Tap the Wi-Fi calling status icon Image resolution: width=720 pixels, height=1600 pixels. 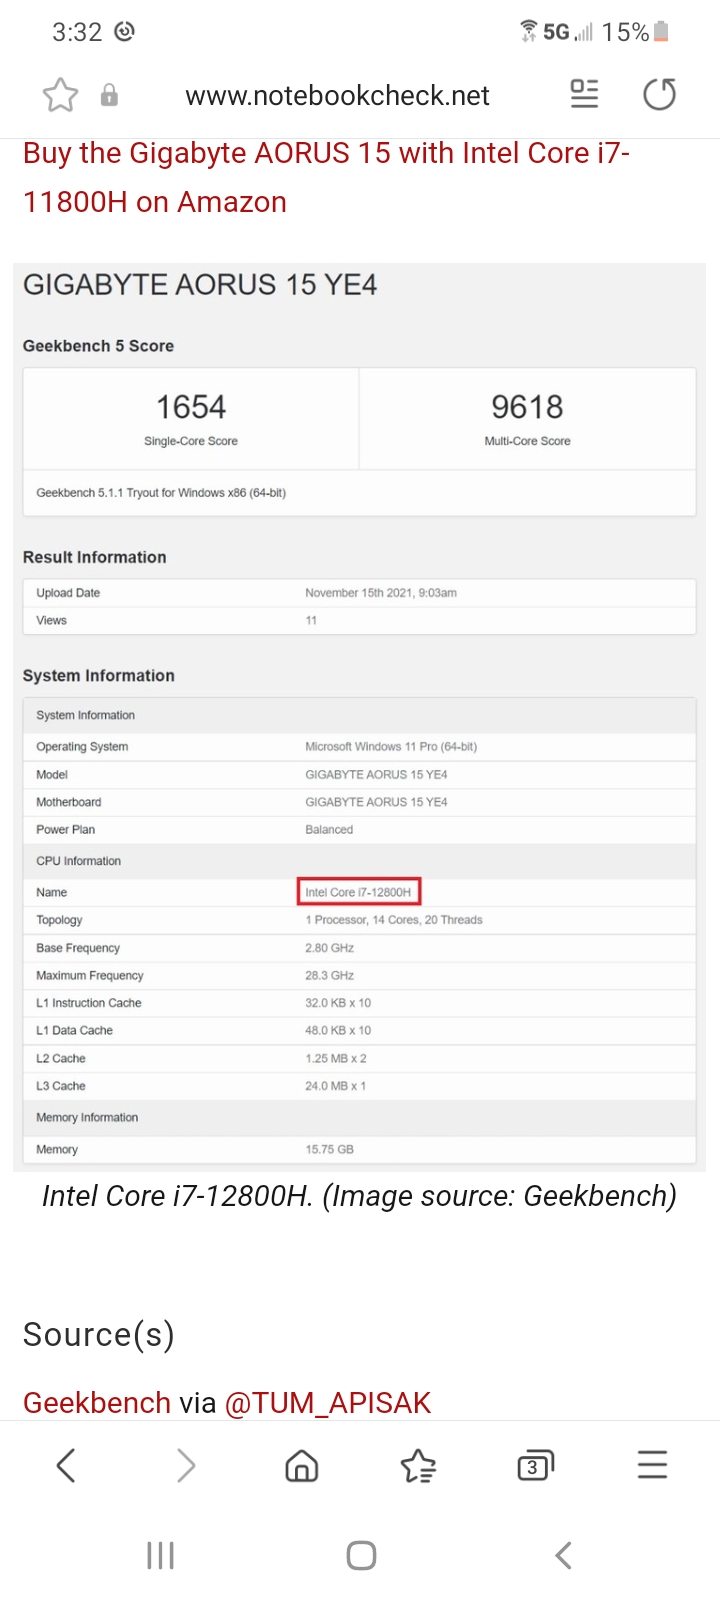pyautogui.click(x=528, y=31)
